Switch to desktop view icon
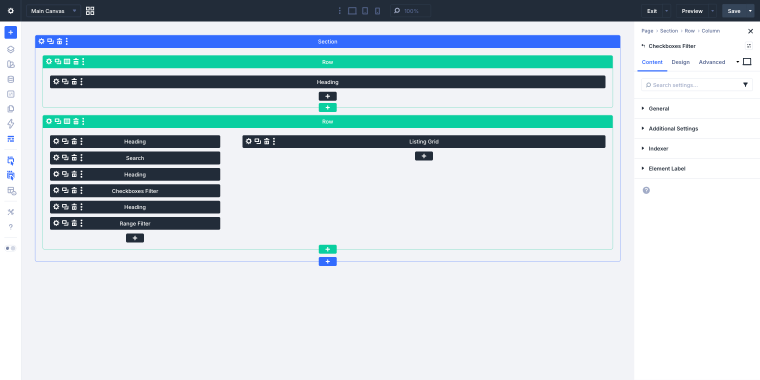 (x=352, y=11)
